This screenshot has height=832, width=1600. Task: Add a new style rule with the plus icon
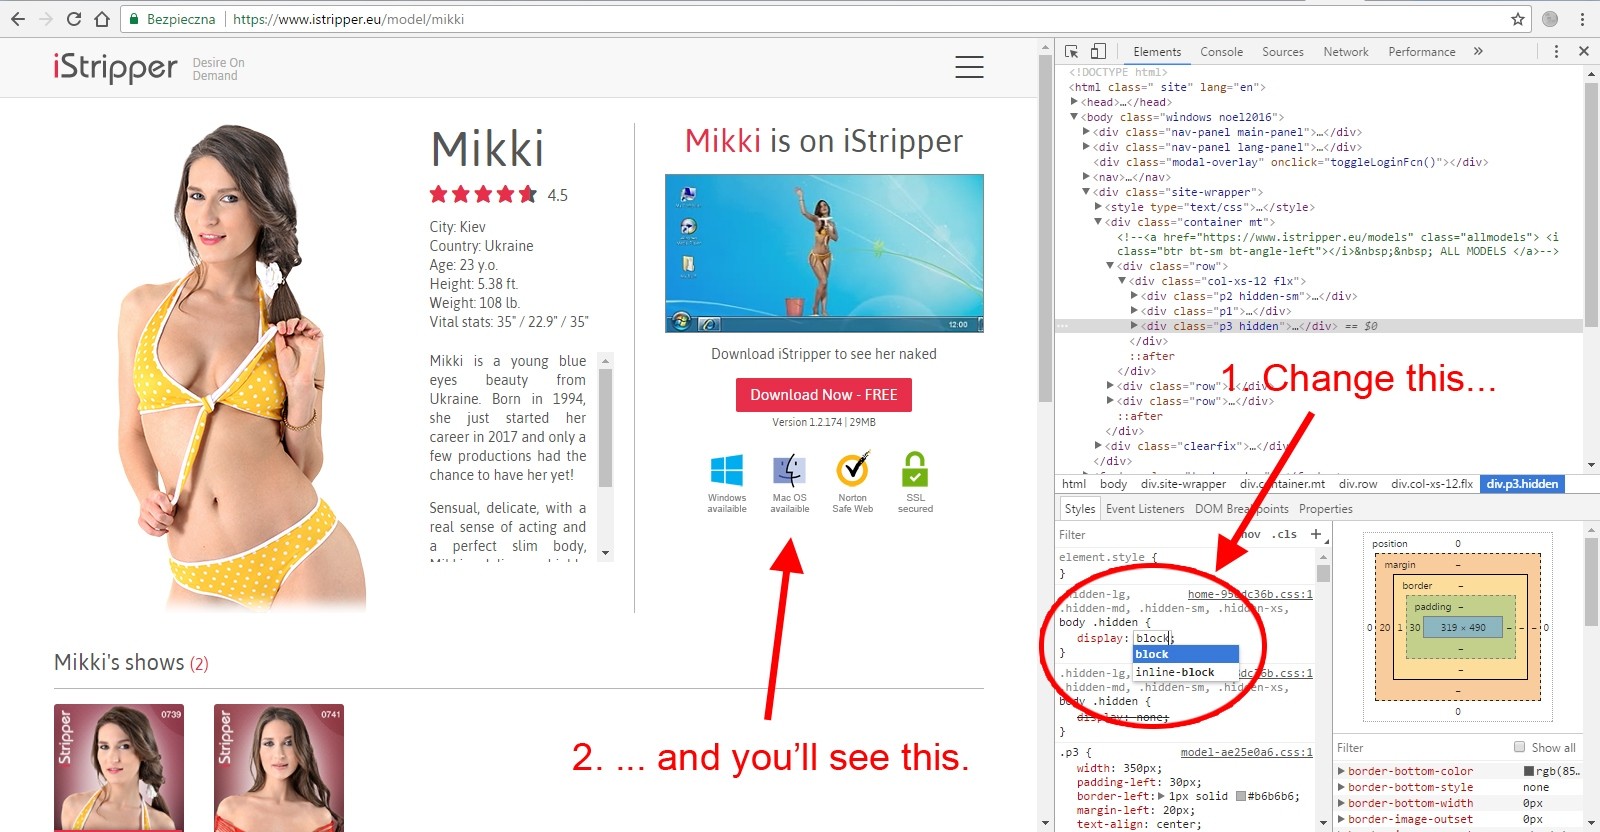point(1316,534)
